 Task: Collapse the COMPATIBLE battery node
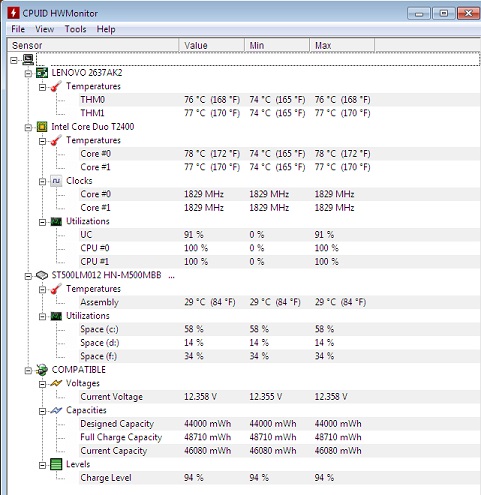28,371
